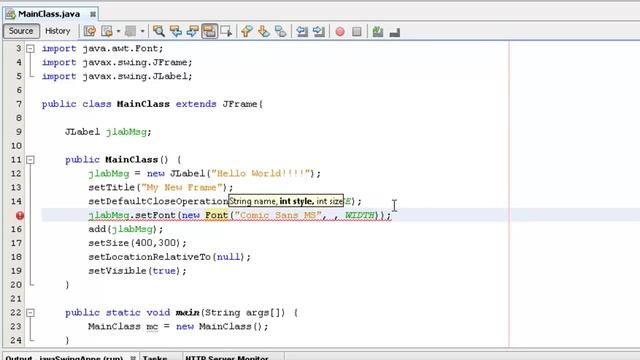Switch to History view
Image resolution: width=640 pixels, height=360 pixels.
pyautogui.click(x=58, y=31)
